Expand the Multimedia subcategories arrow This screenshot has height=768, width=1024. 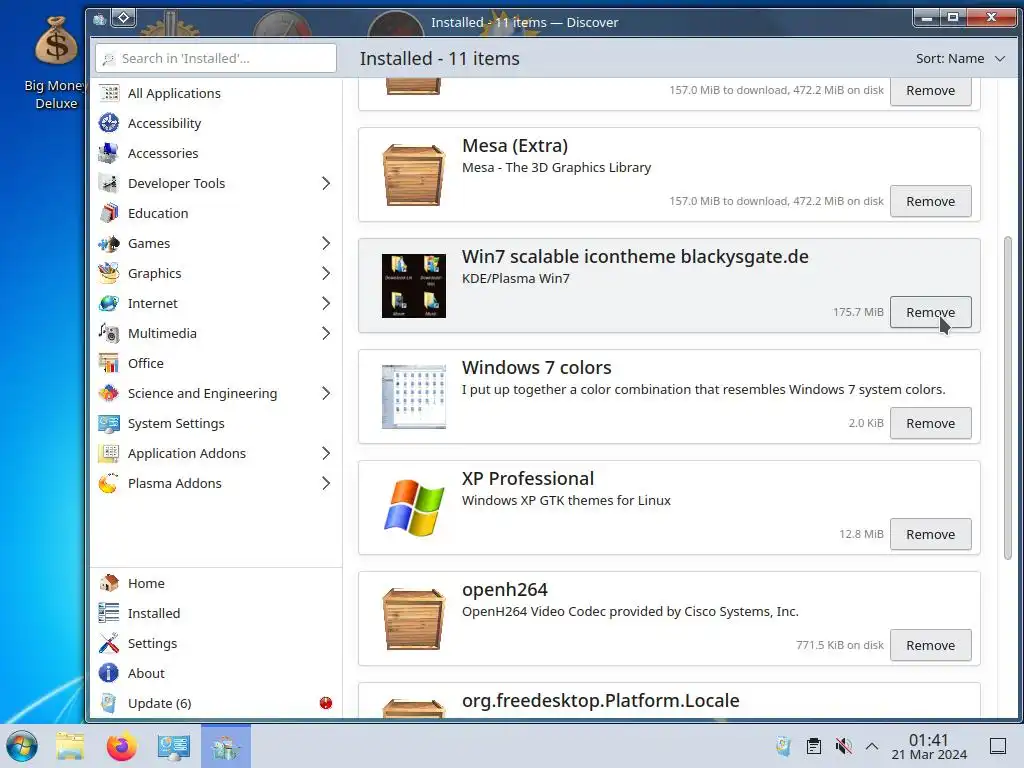pos(326,334)
